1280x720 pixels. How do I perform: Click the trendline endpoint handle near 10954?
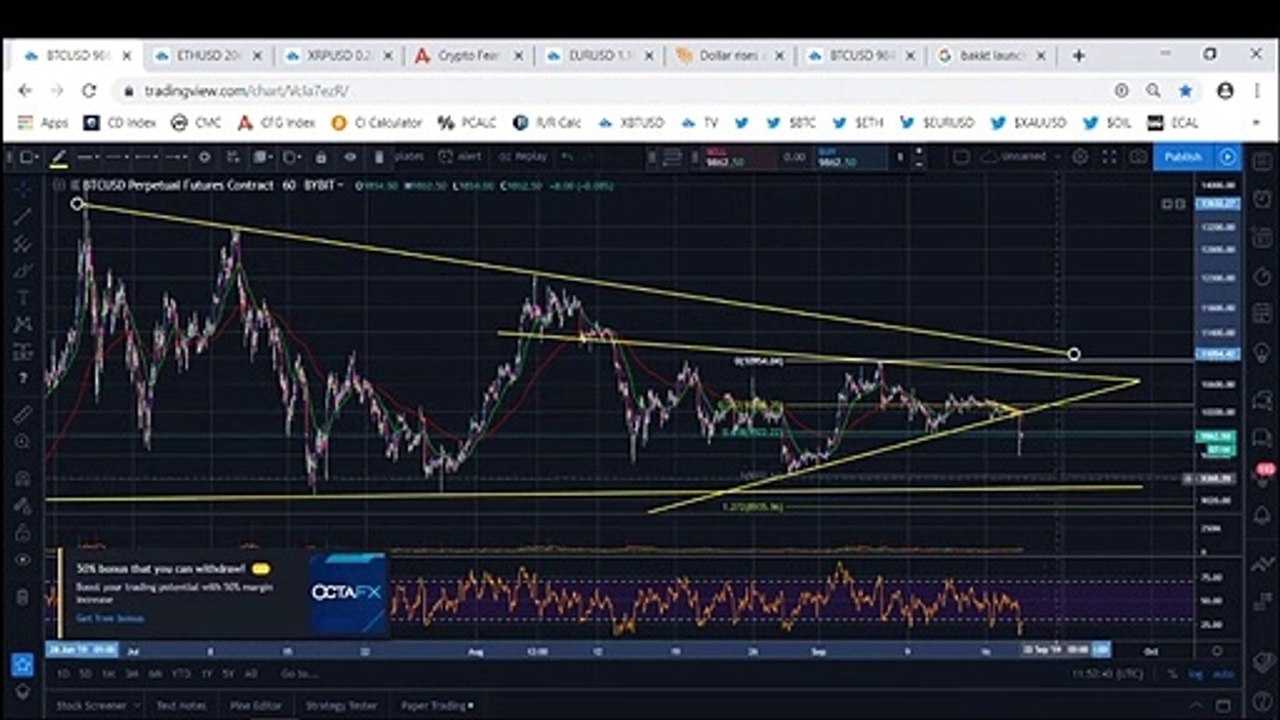1074,354
